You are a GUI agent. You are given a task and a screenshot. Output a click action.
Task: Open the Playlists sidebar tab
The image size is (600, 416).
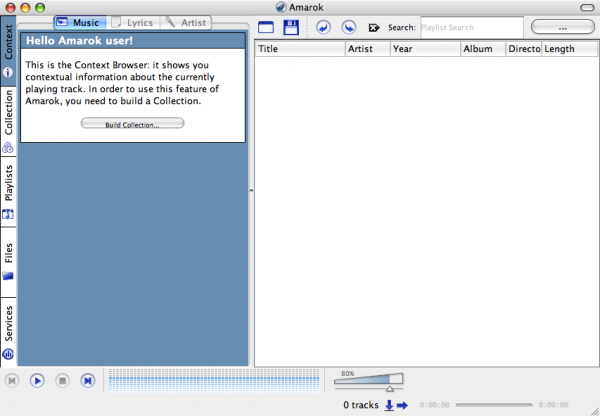pyautogui.click(x=8, y=192)
